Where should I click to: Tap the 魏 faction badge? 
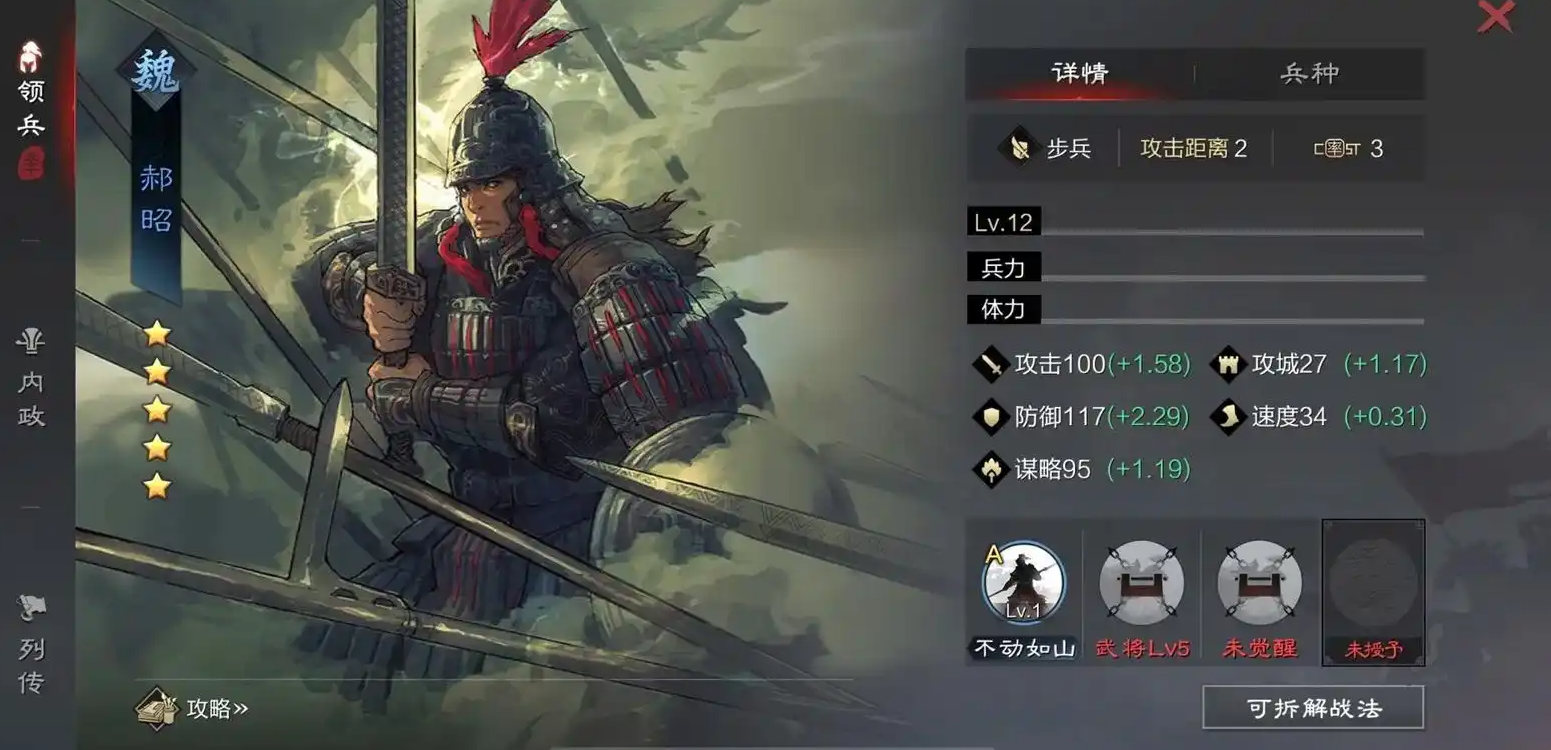tap(156, 72)
